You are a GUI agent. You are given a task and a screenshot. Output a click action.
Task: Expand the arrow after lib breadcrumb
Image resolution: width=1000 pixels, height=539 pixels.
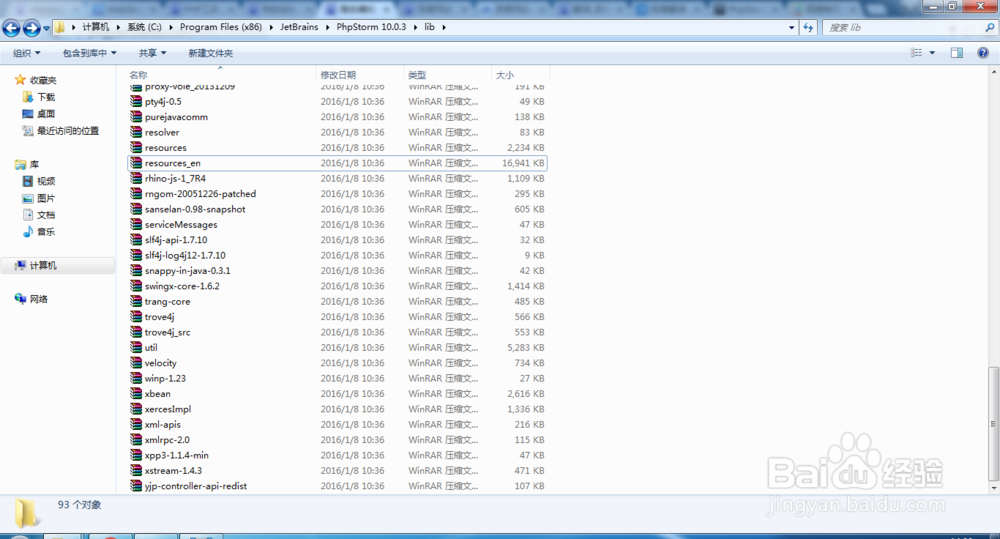[x=444, y=27]
